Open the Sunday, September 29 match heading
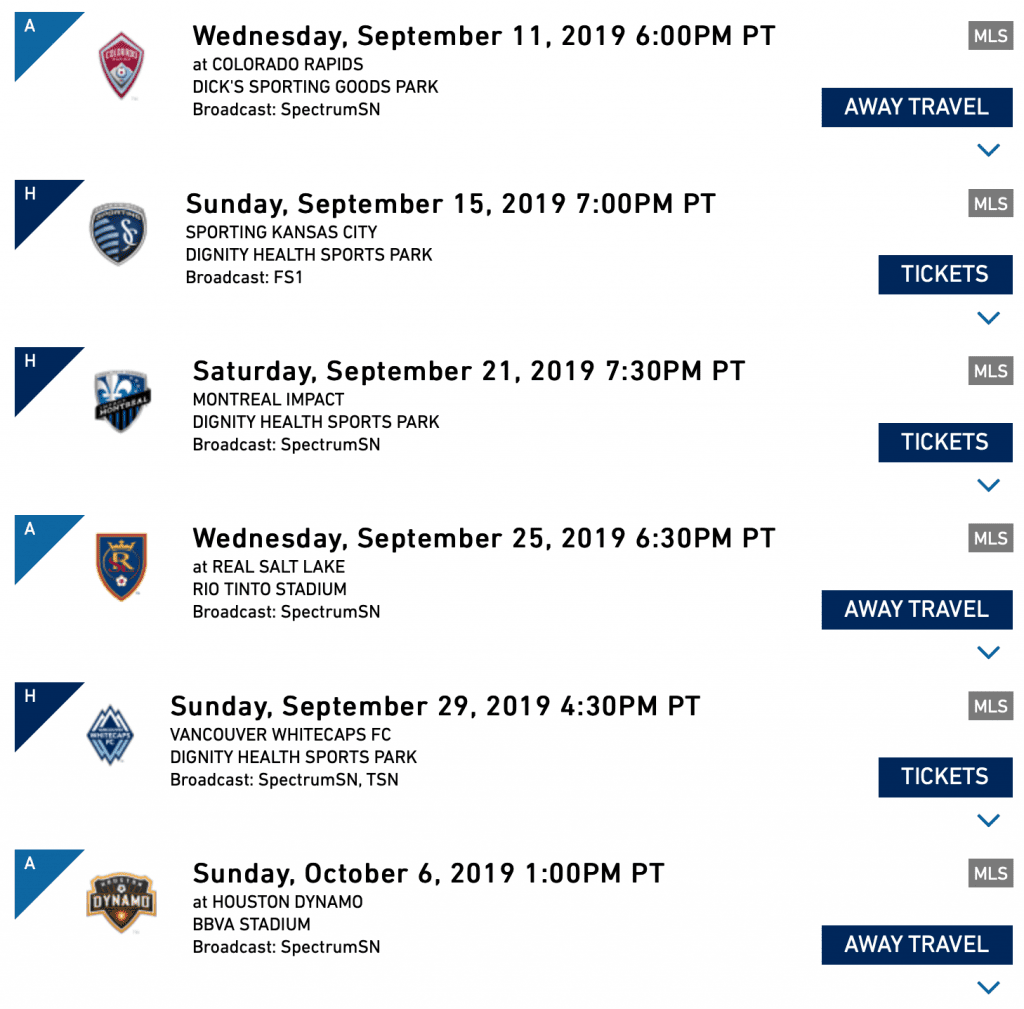Image resolution: width=1024 pixels, height=1009 pixels. pos(435,706)
